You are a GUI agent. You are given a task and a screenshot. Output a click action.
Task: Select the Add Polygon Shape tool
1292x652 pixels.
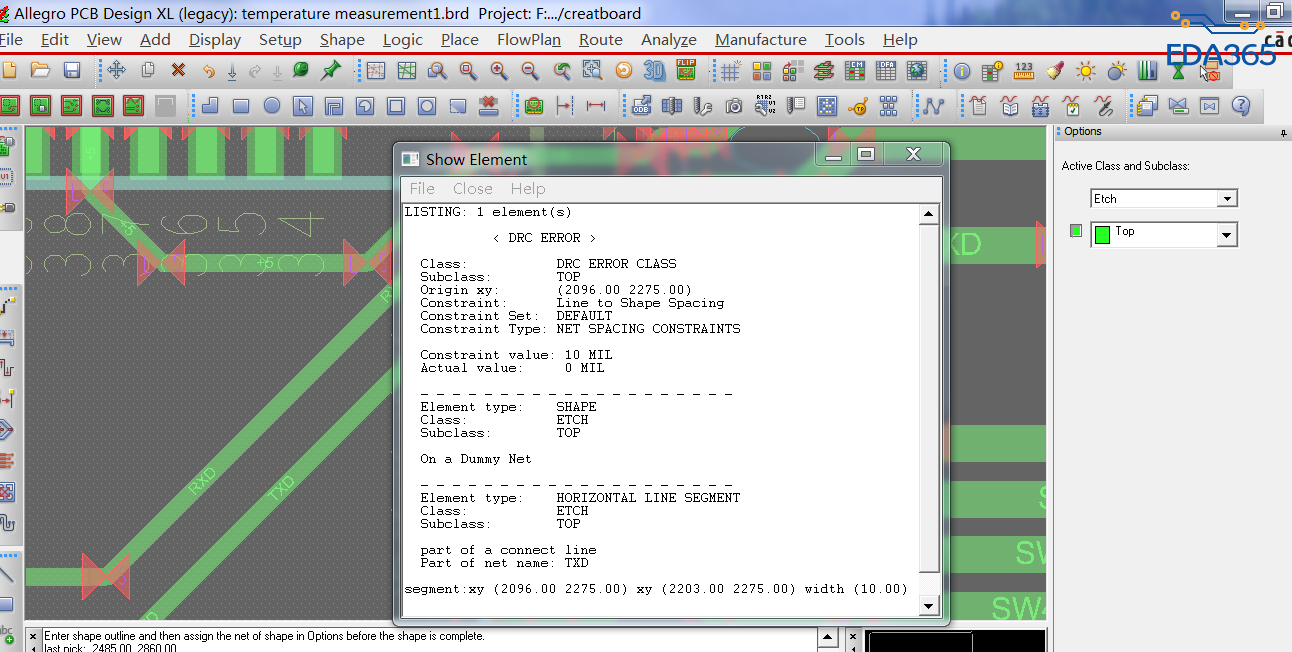pyautogui.click(x=210, y=105)
